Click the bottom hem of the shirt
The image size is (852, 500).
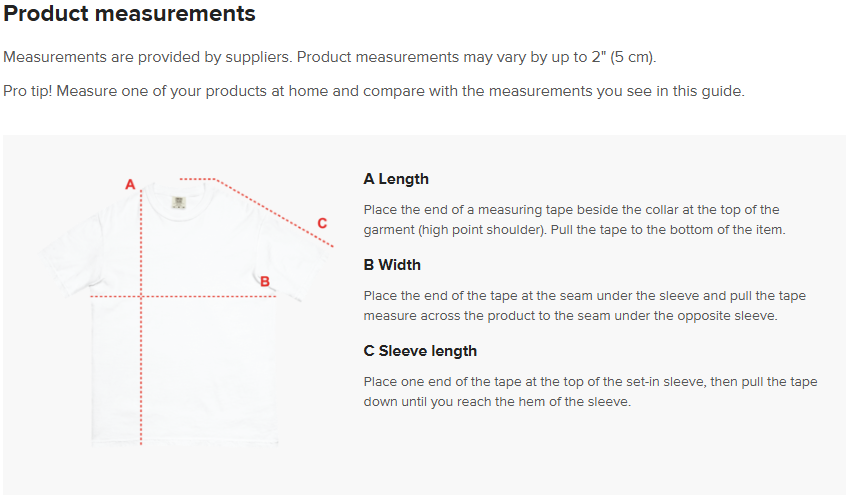[x=185, y=441]
